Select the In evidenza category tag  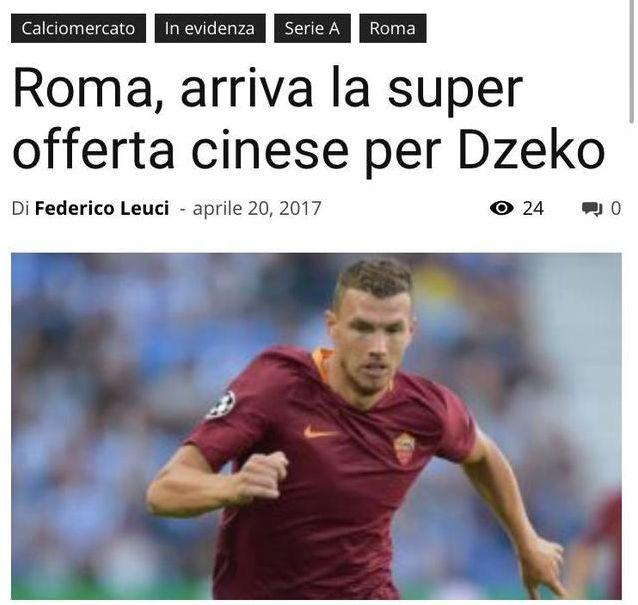[210, 28]
